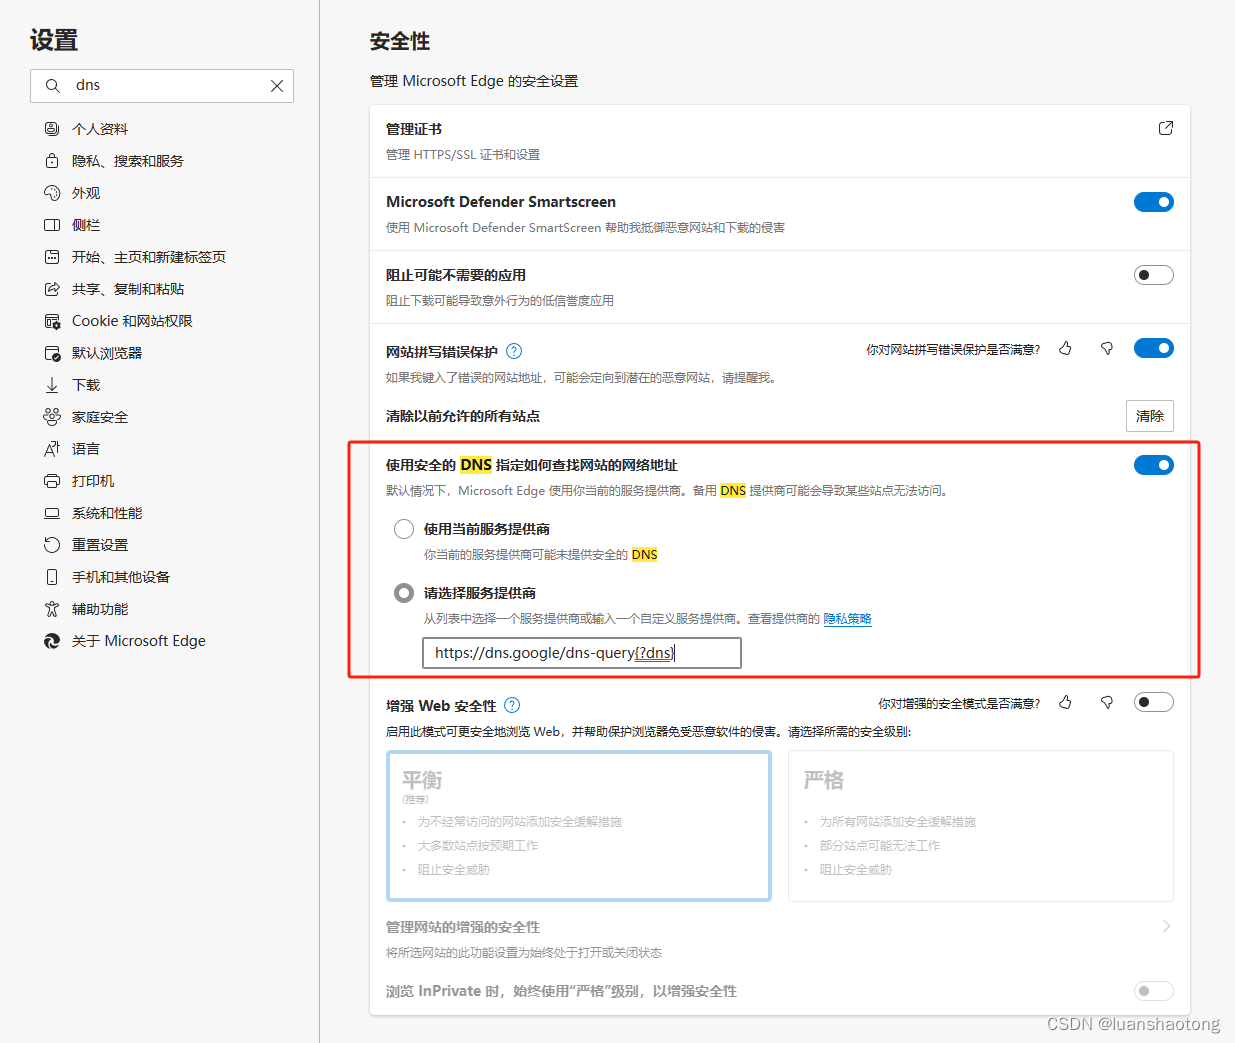Click the 安全性 section heading
Screen dimensions: 1235x1043
tap(400, 41)
